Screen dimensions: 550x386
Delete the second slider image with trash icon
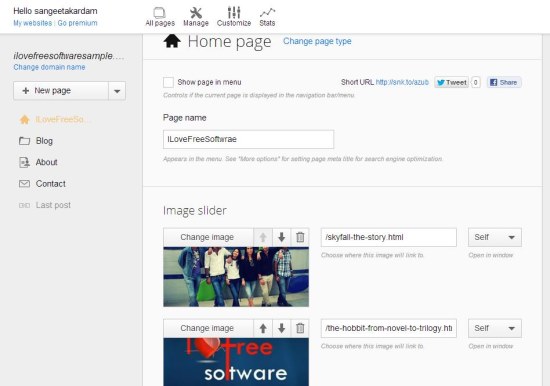click(x=300, y=328)
